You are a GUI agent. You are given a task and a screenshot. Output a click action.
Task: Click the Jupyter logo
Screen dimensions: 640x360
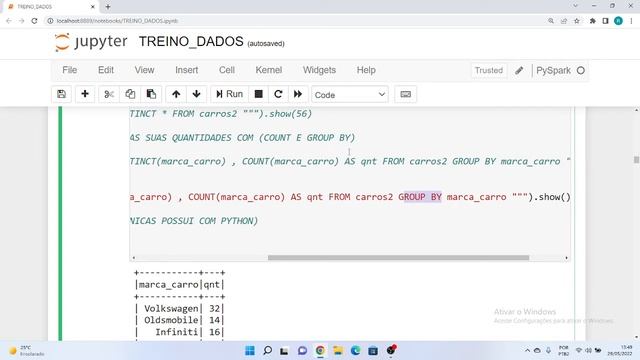[91, 42]
